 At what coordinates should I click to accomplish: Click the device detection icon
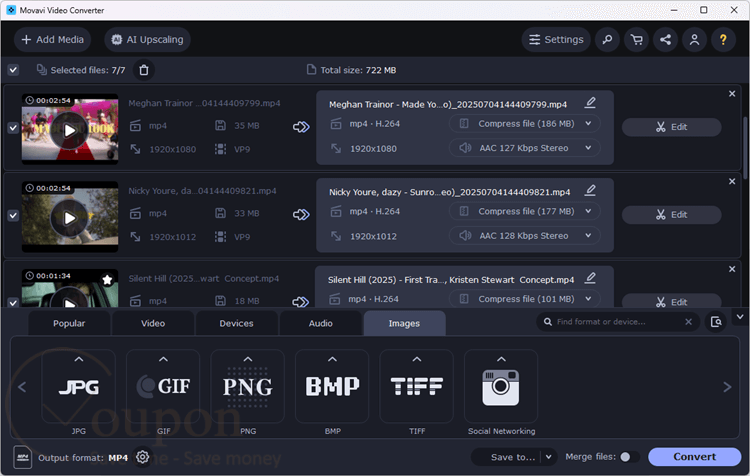tap(716, 322)
